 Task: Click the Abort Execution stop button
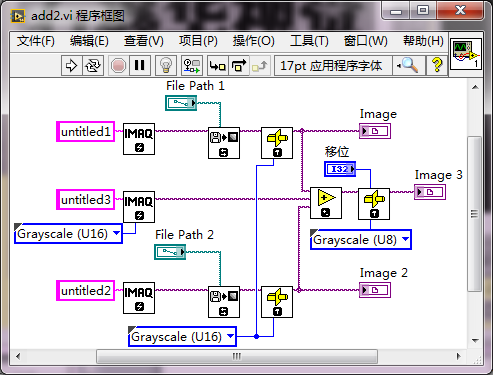point(118,65)
